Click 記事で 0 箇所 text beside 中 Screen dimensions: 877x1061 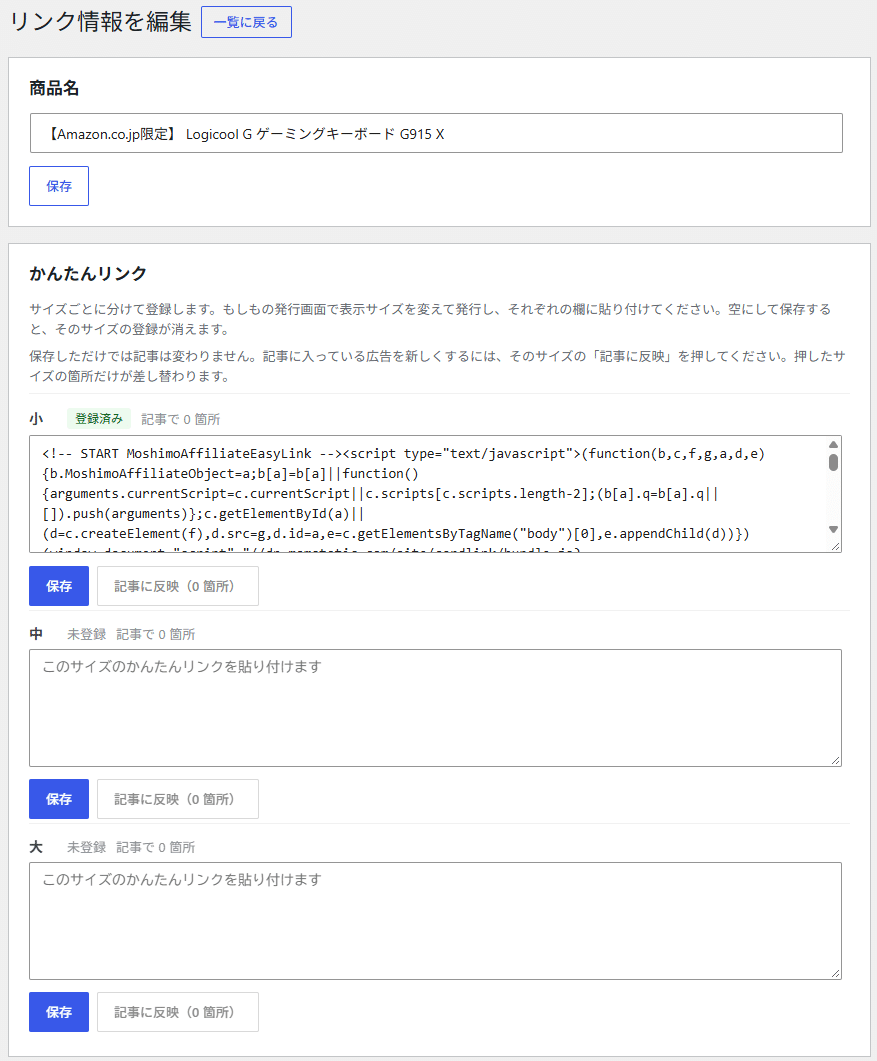click(x=156, y=634)
